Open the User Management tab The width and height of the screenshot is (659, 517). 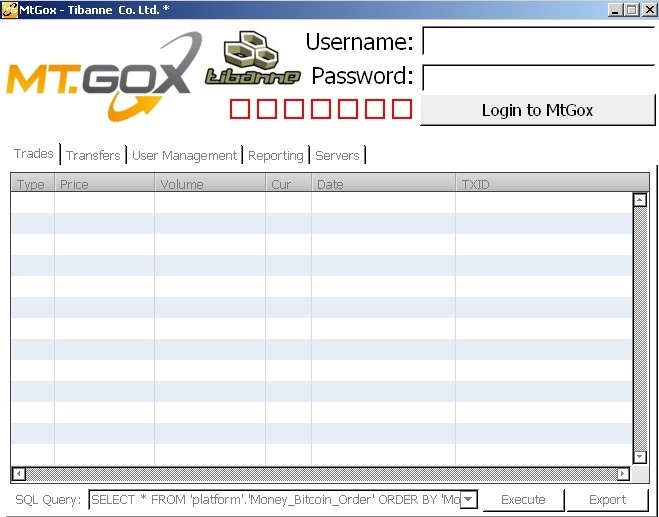click(x=185, y=156)
